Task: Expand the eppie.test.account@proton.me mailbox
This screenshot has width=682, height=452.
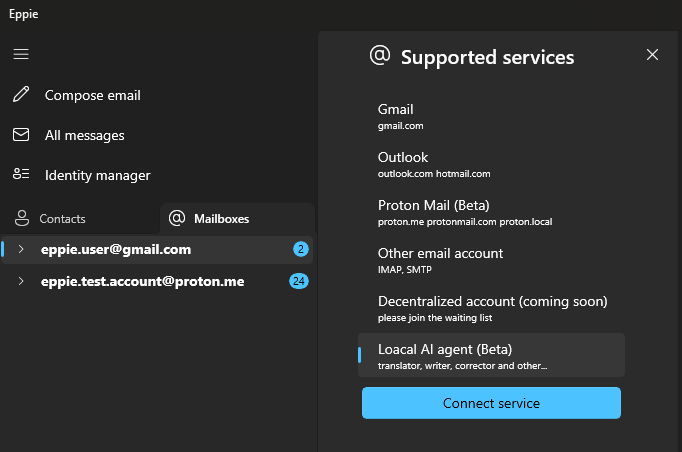Action: click(x=20, y=281)
